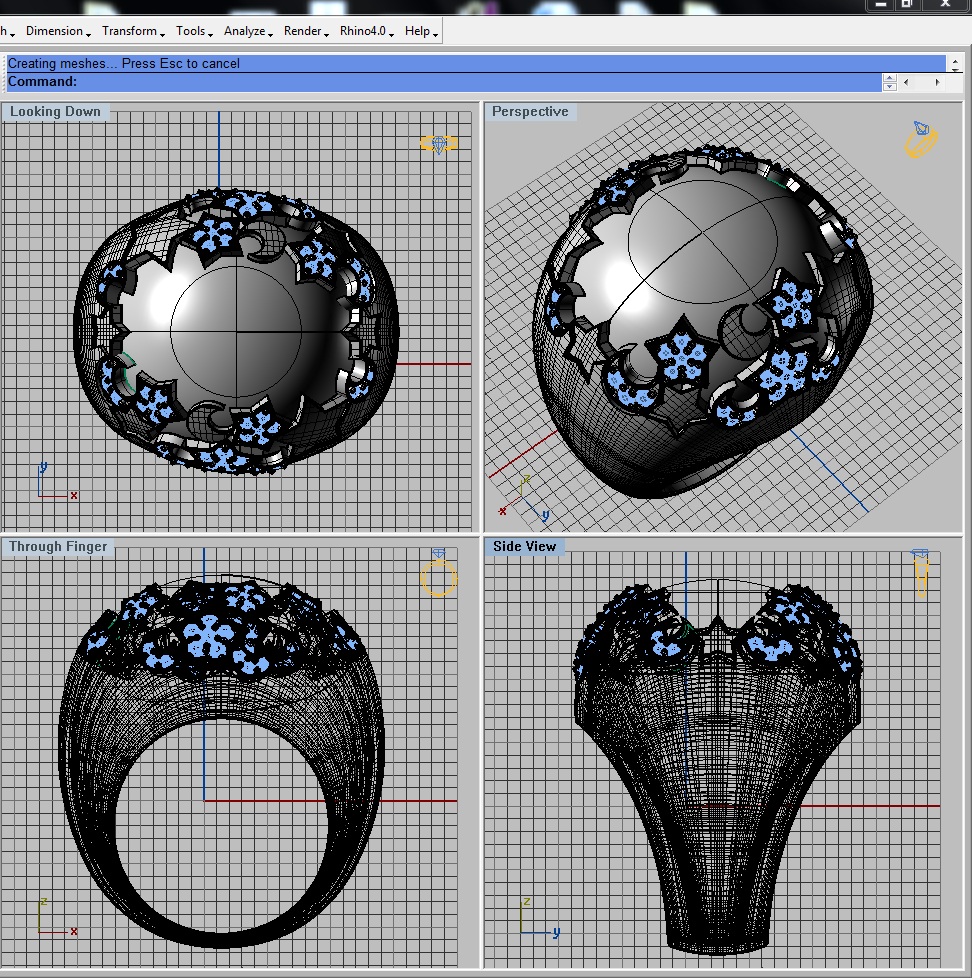Close the application window
This screenshot has height=978, width=972.
point(946,4)
